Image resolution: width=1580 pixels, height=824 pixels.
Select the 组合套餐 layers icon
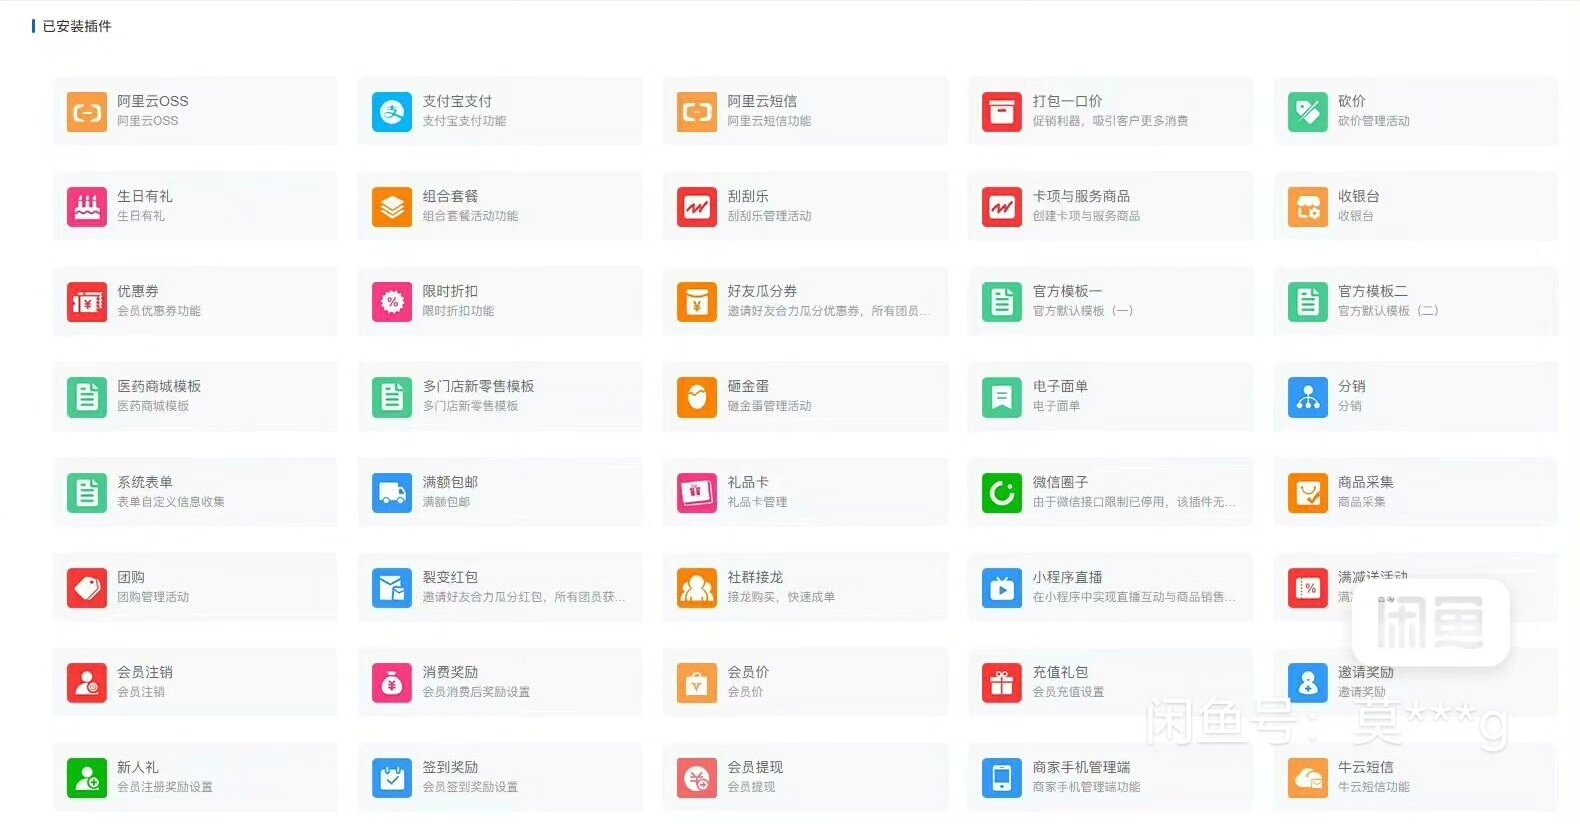[392, 207]
